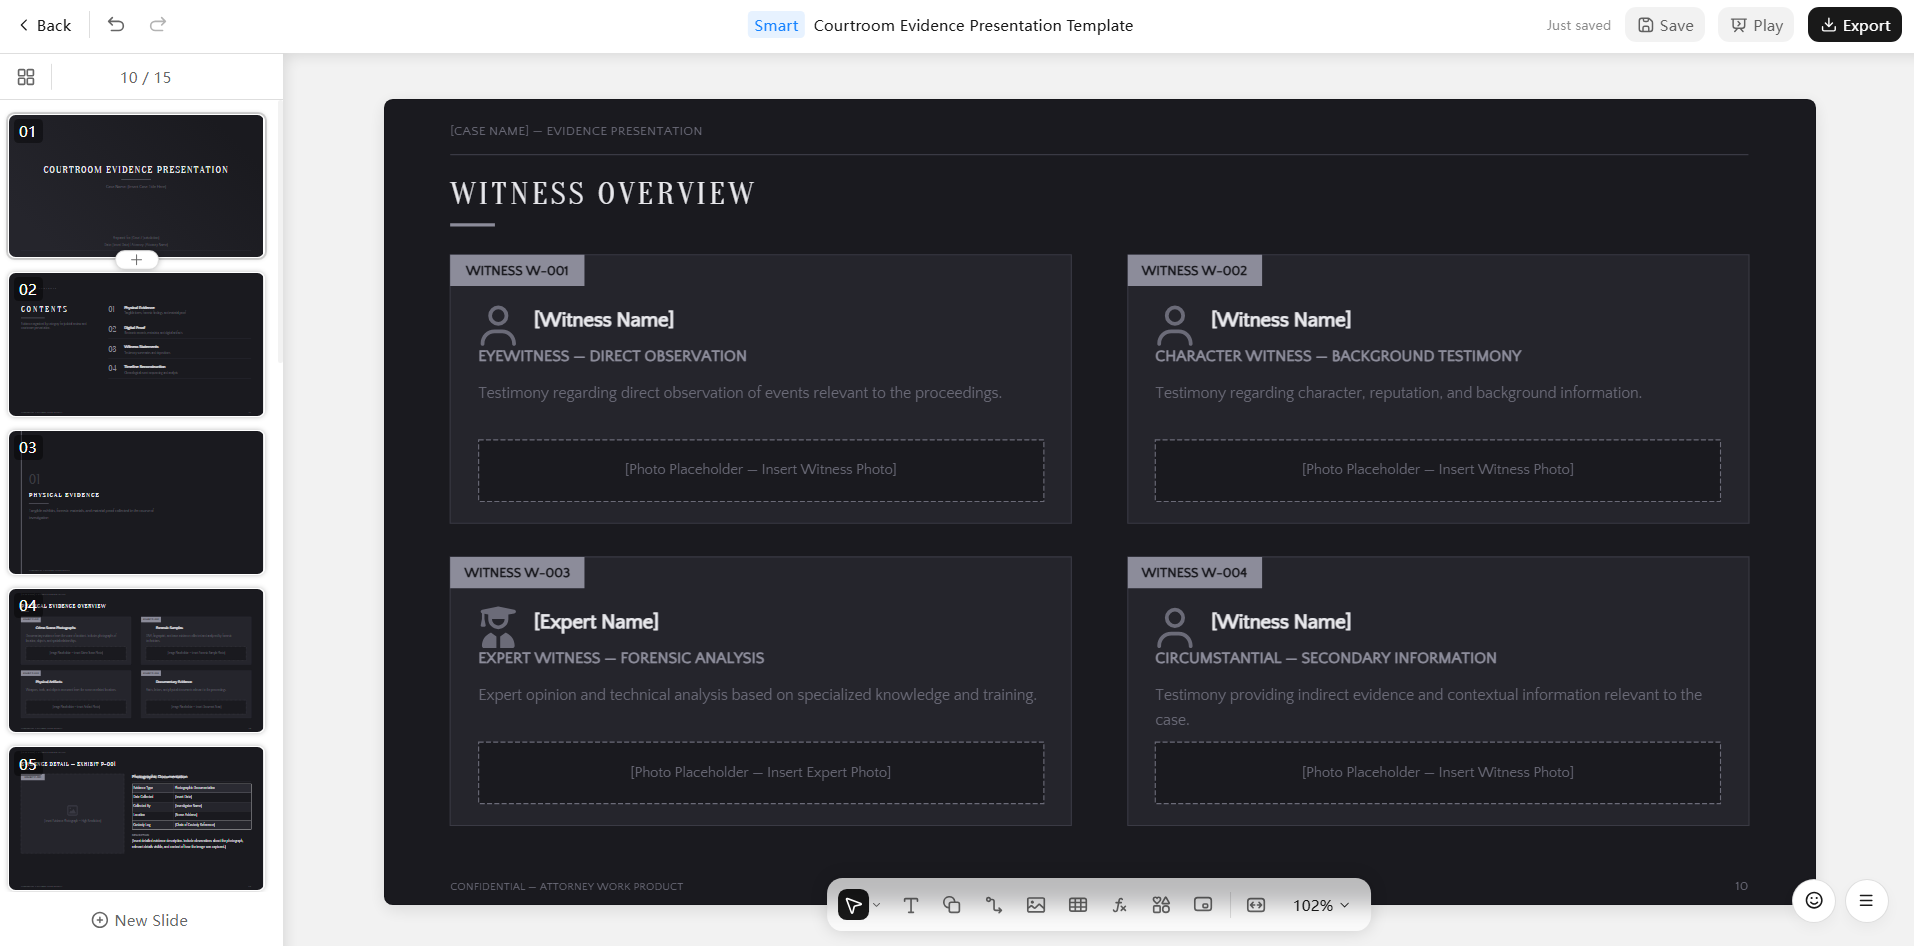
Task: Click the Insert Expert Photo placeholder
Action: pos(761,772)
